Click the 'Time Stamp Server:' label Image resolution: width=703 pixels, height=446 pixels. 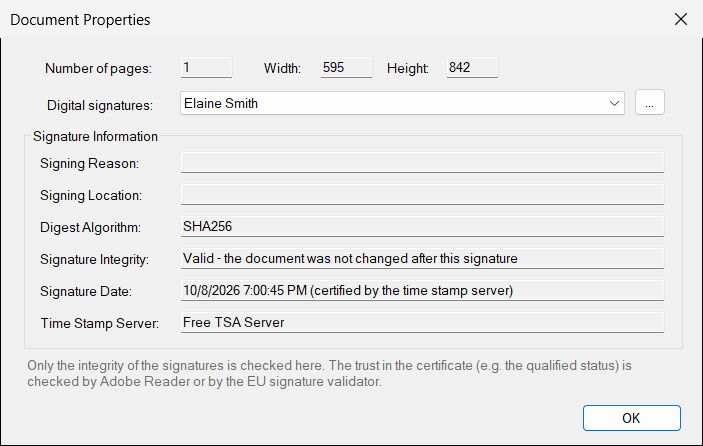click(100, 323)
